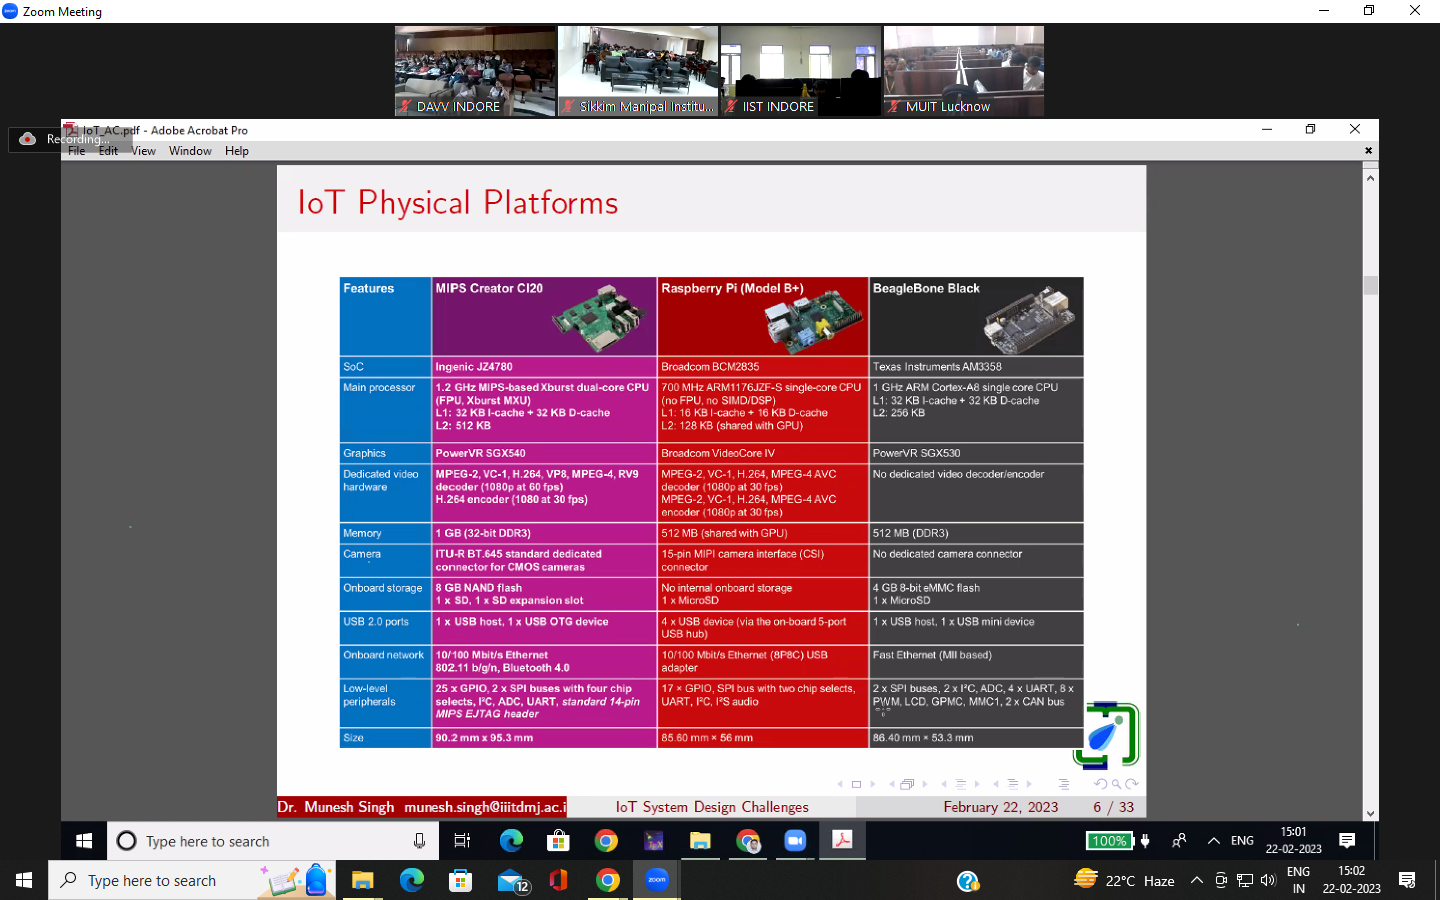Open Mail app with 12 badge
This screenshot has height=900, width=1440.
click(x=513, y=880)
